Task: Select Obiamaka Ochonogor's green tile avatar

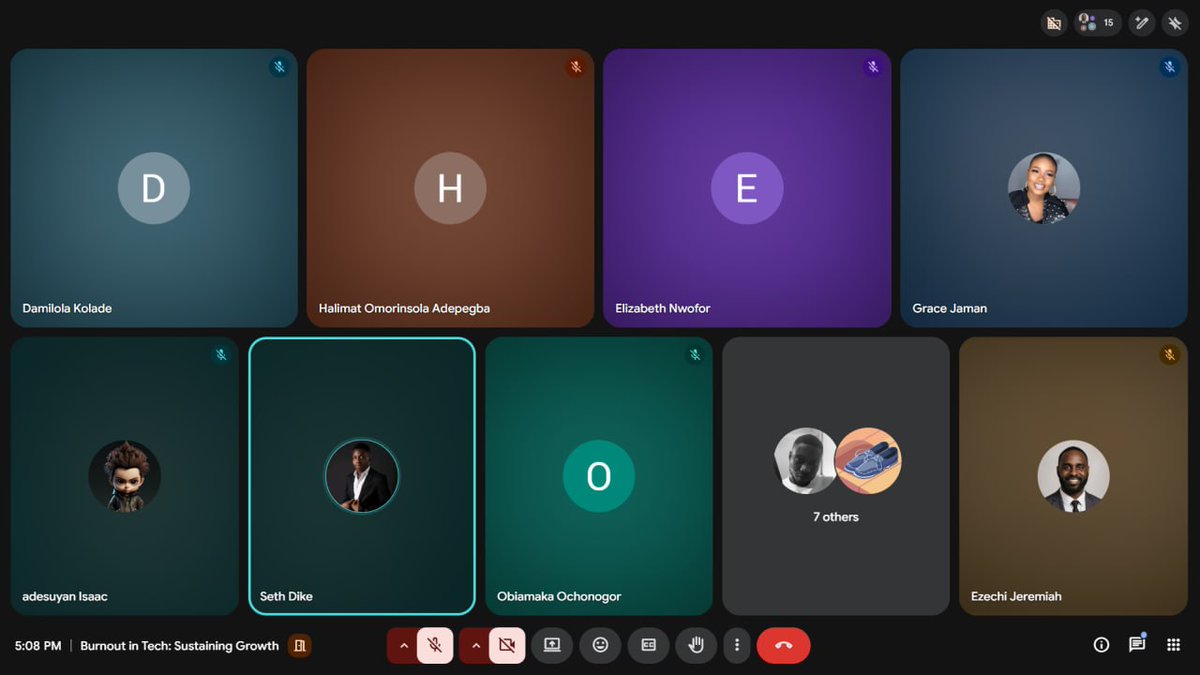Action: pyautogui.click(x=599, y=476)
